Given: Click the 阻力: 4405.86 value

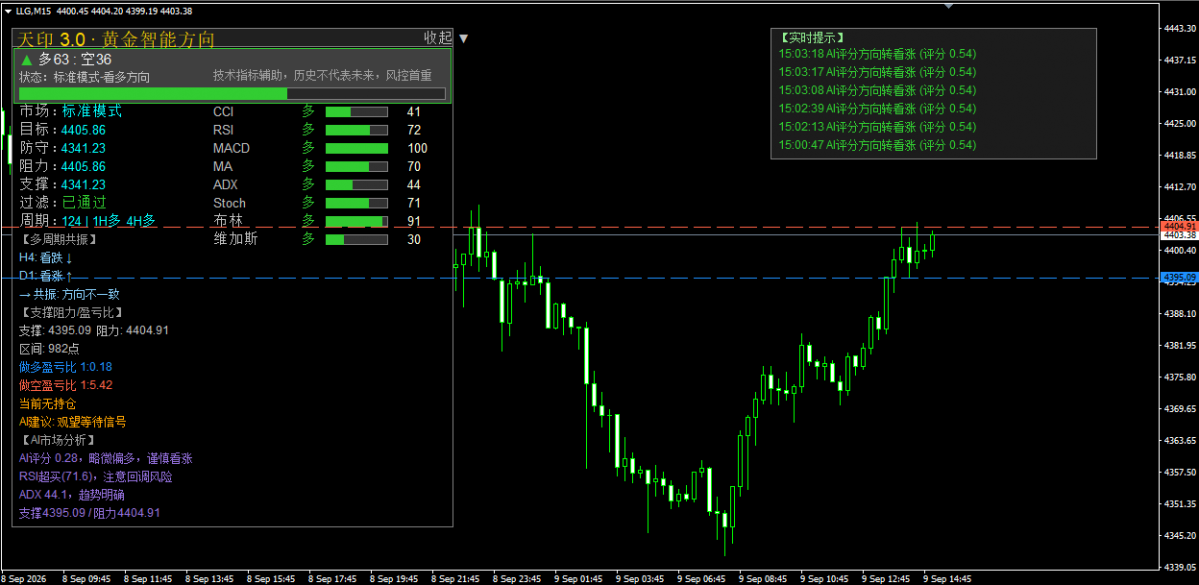Looking at the screenshot, I should (83, 167).
